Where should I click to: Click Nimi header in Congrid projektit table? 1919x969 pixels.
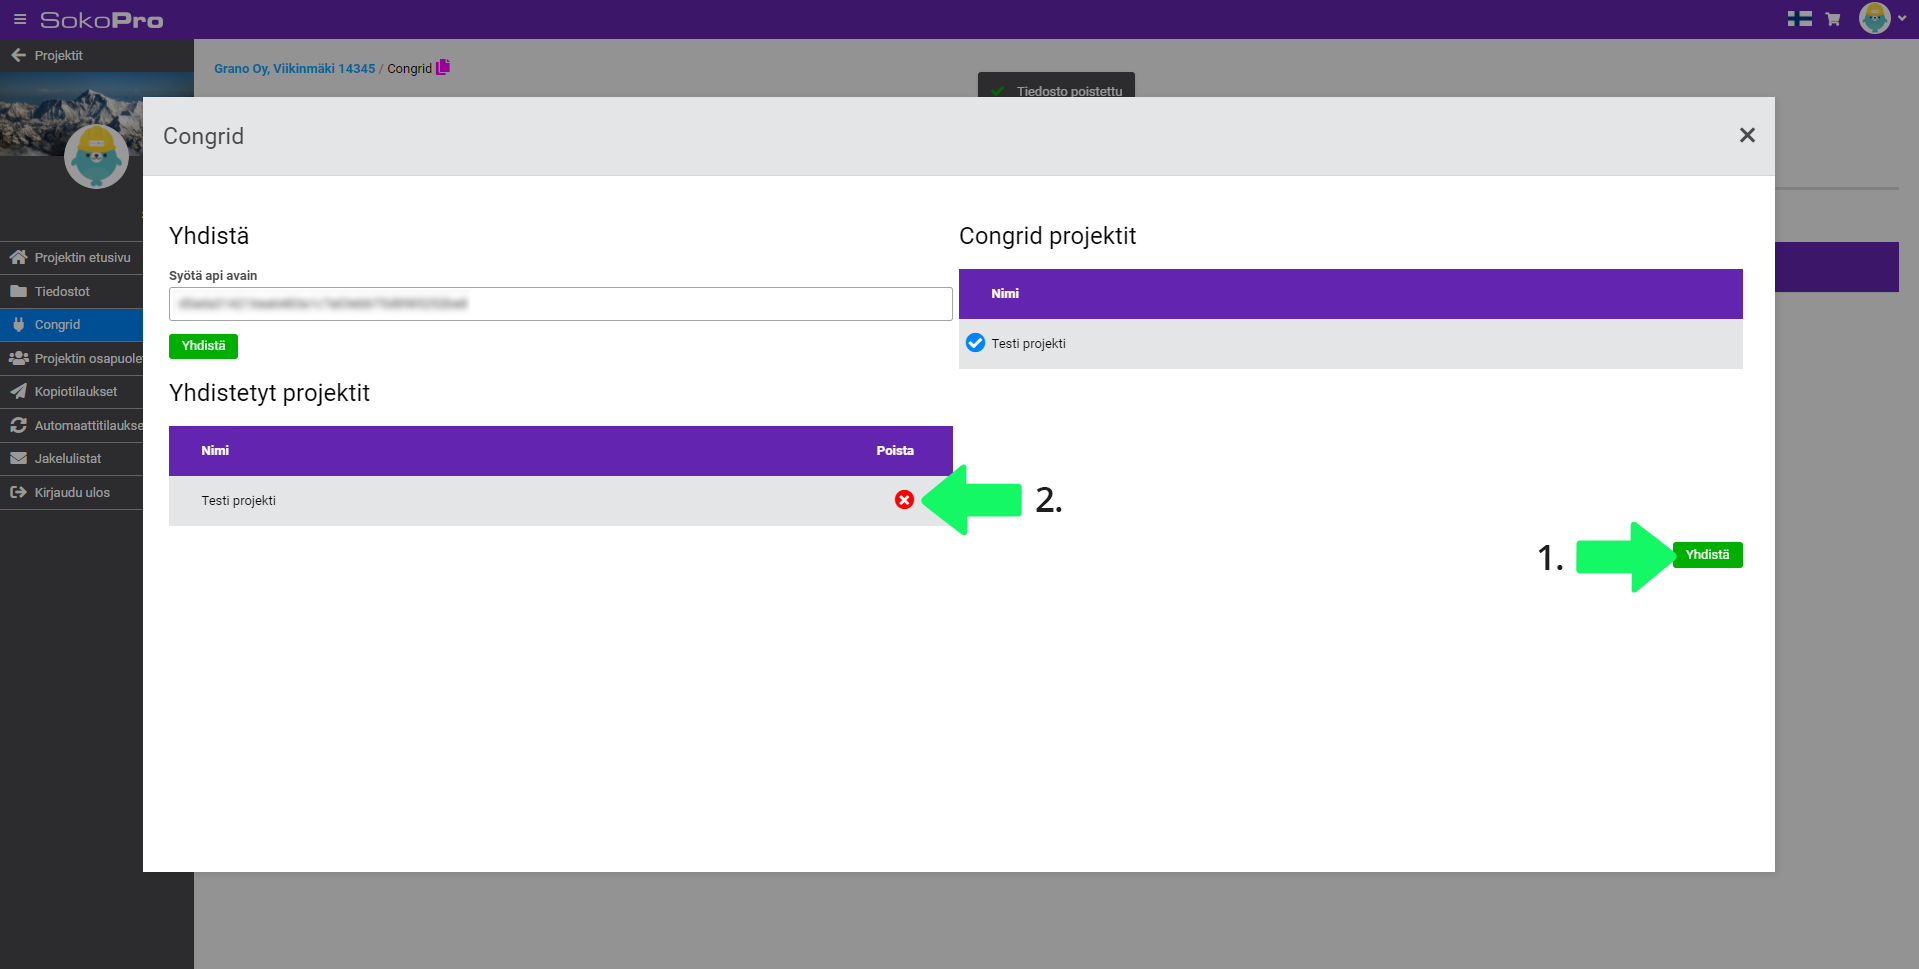click(1005, 294)
